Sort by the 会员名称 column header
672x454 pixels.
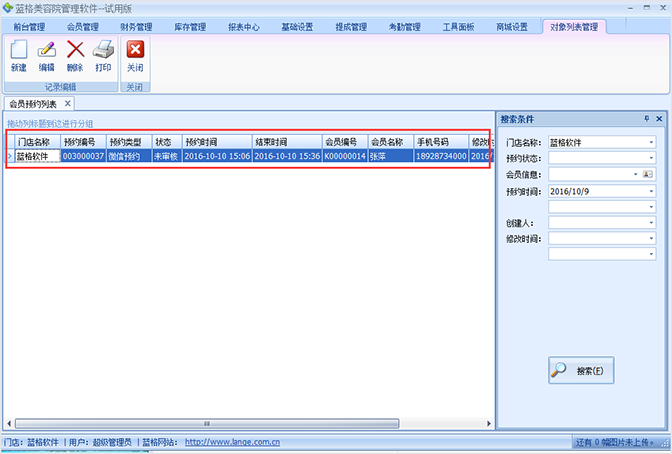pos(391,142)
